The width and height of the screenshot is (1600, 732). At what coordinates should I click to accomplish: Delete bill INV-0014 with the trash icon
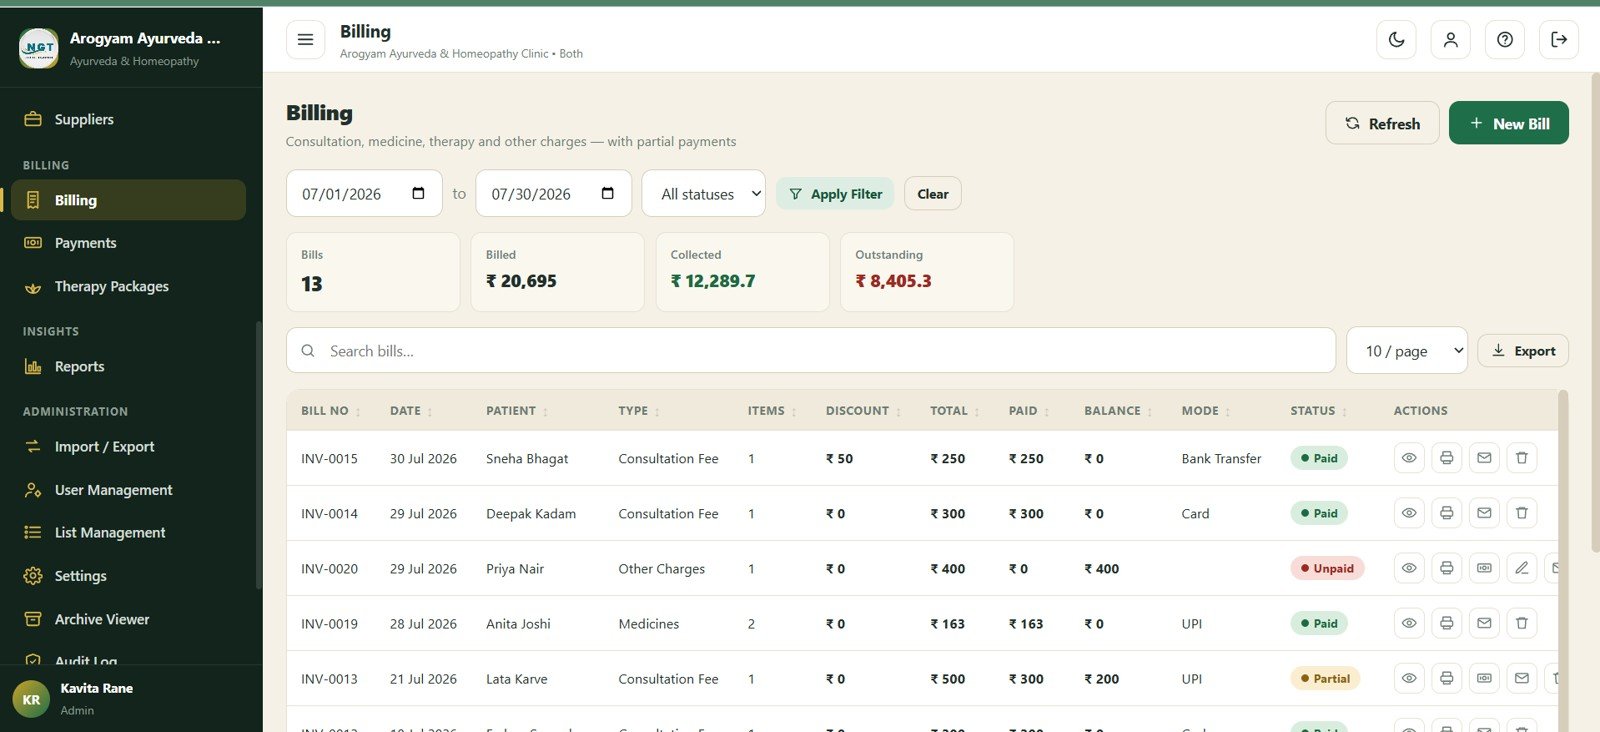click(x=1522, y=513)
